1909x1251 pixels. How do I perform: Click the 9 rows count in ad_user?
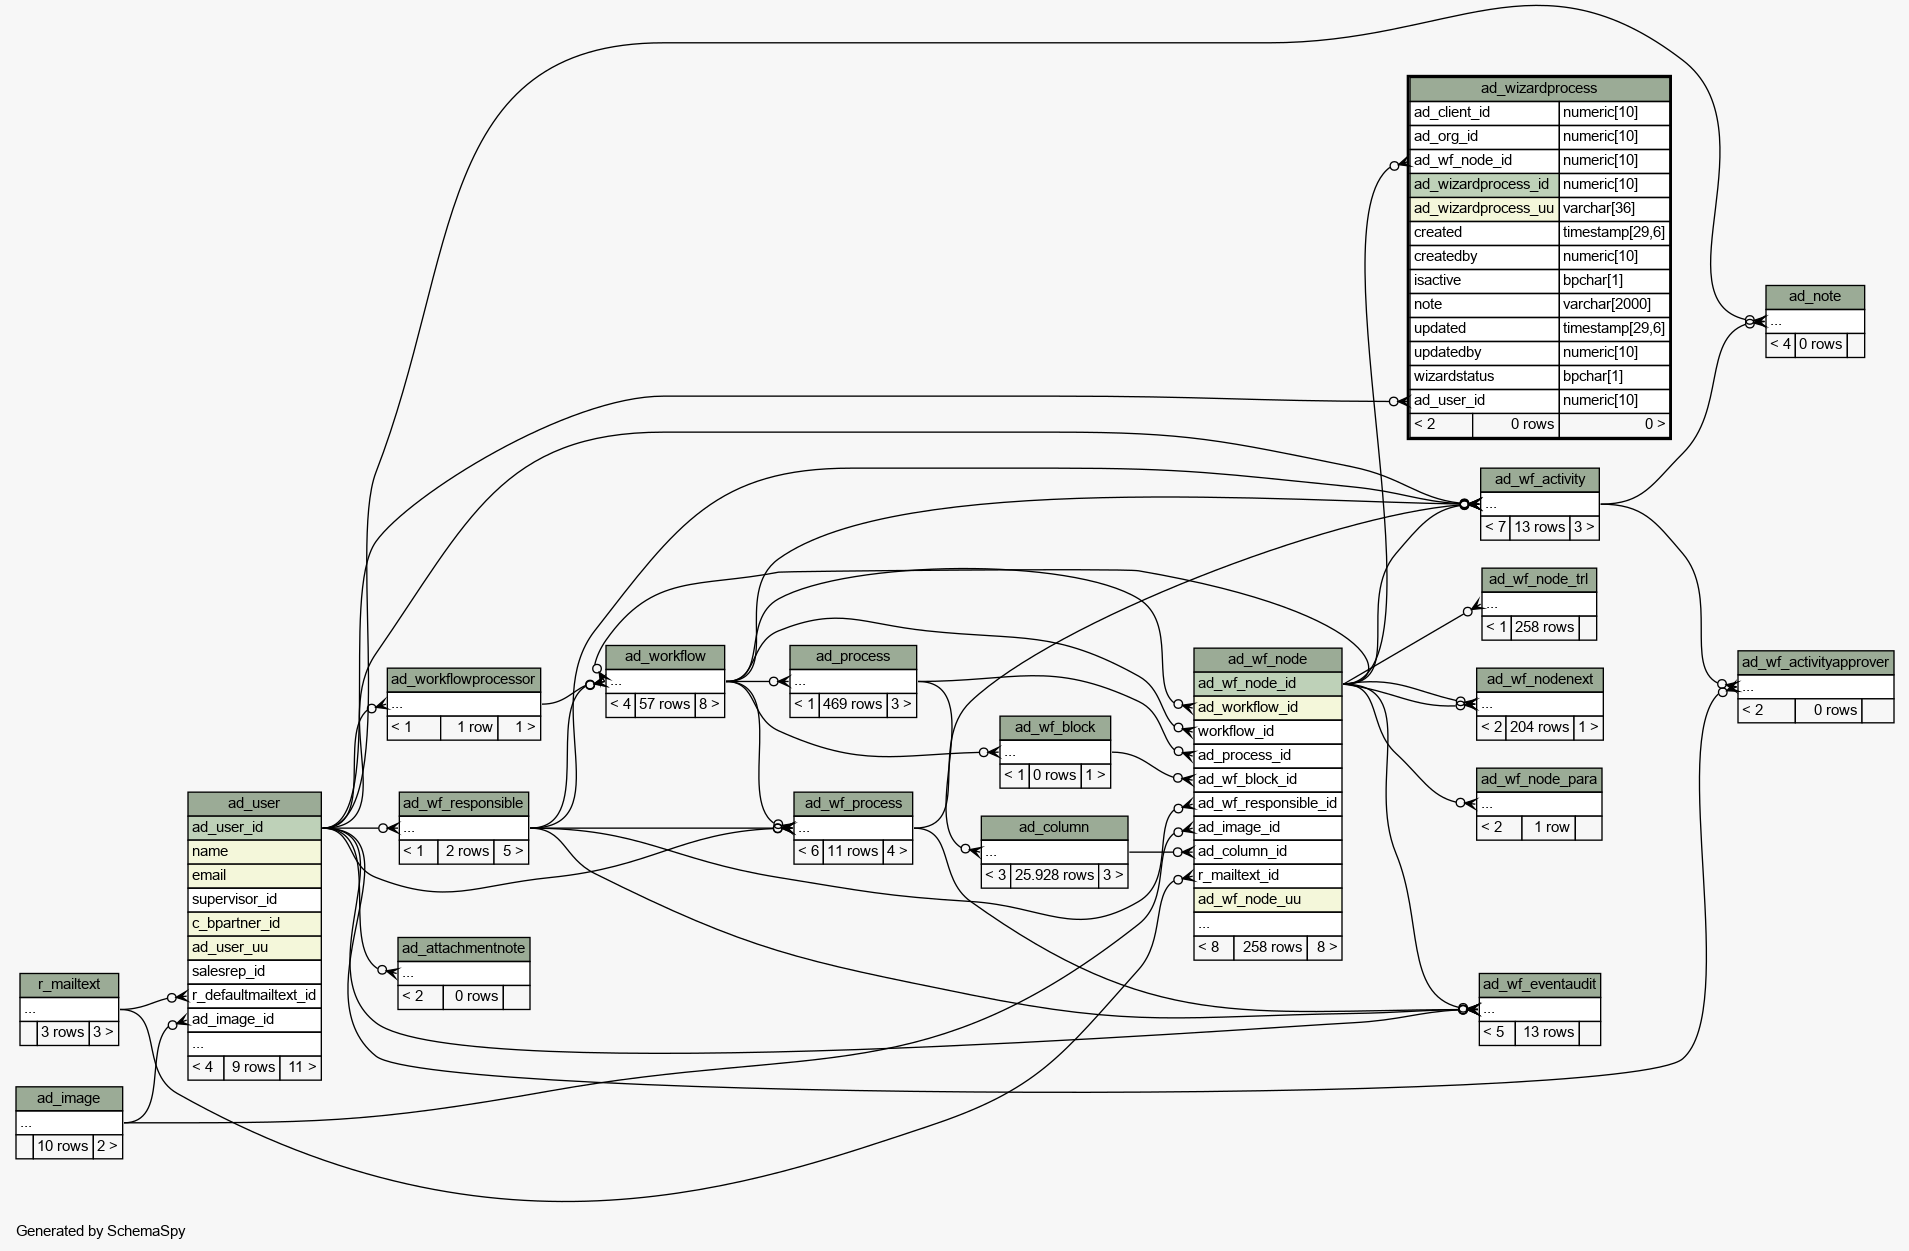[x=253, y=1067]
